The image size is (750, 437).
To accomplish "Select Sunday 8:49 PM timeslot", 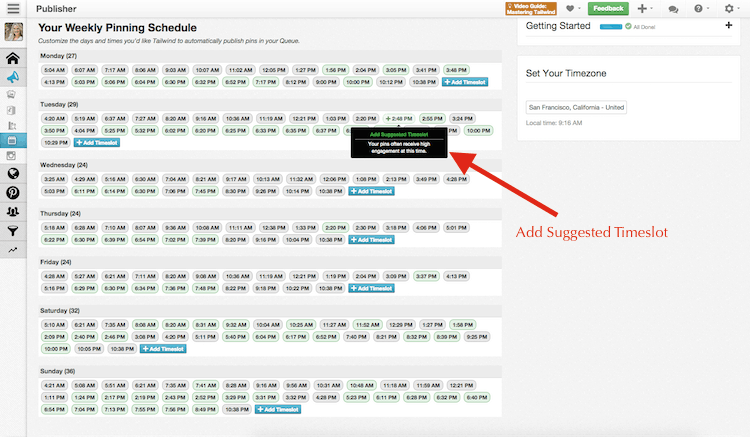I will click(x=205, y=410).
